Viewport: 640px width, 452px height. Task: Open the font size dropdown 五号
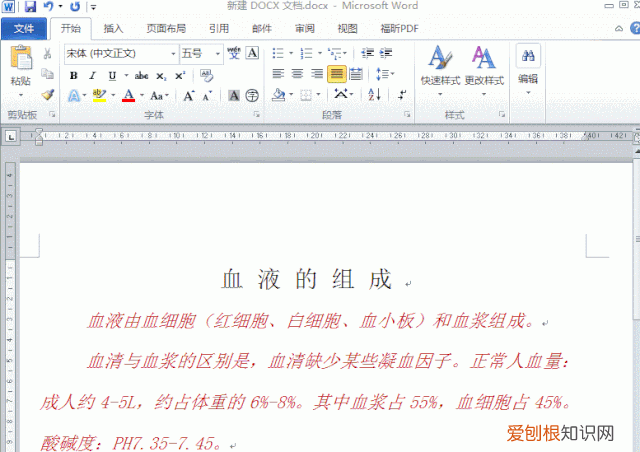click(218, 54)
